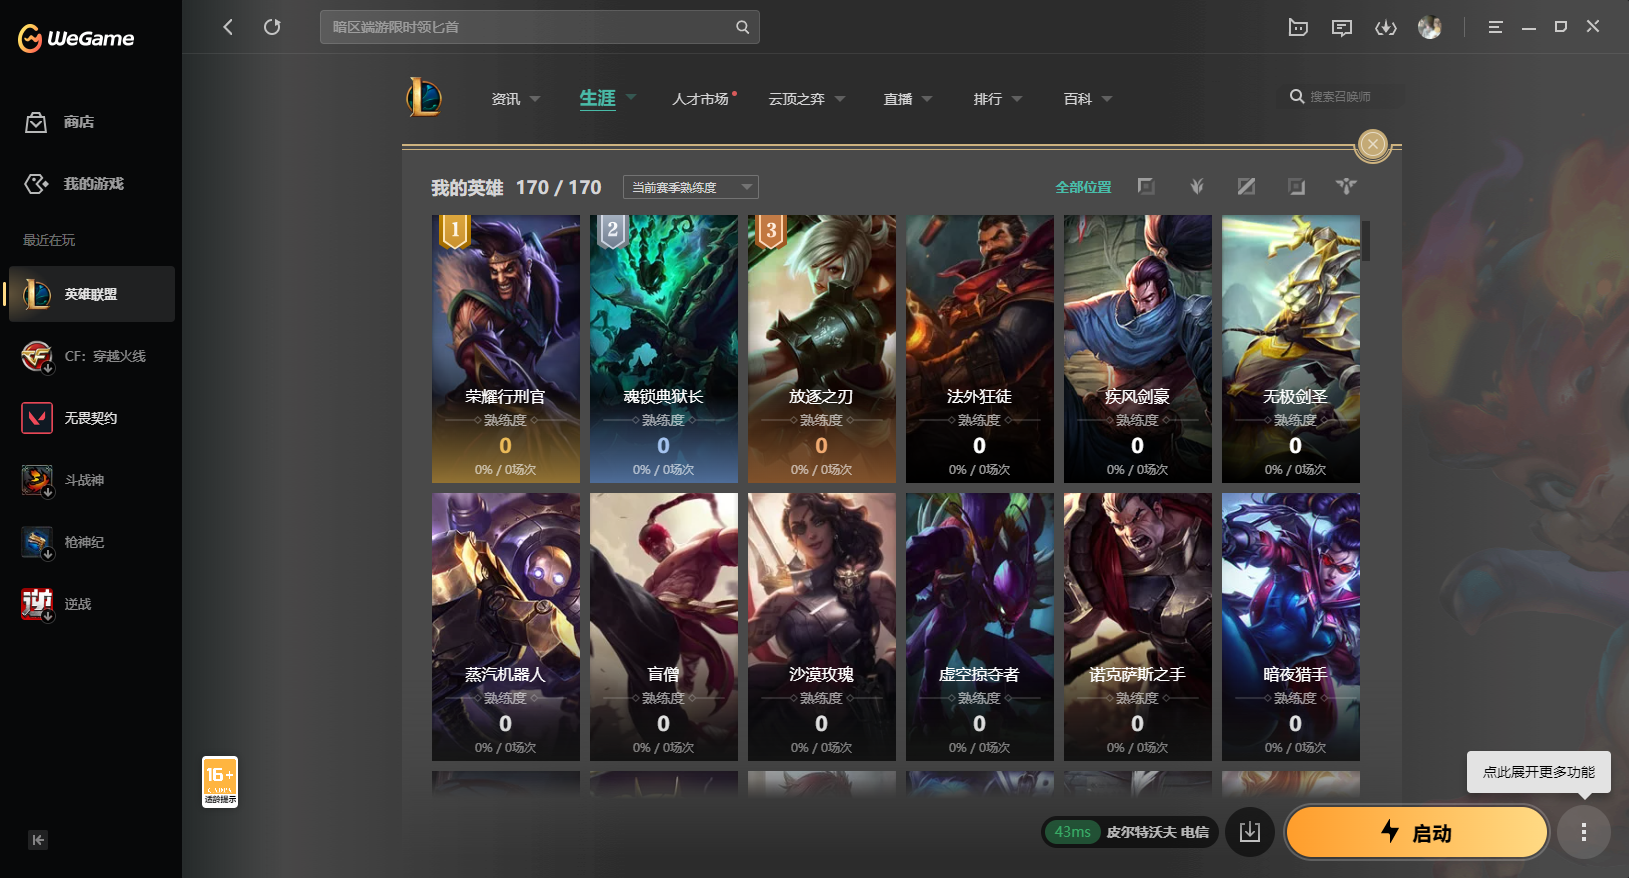Click the game update download icon
Viewport: 1629px width, 878px height.
pos(1250,832)
